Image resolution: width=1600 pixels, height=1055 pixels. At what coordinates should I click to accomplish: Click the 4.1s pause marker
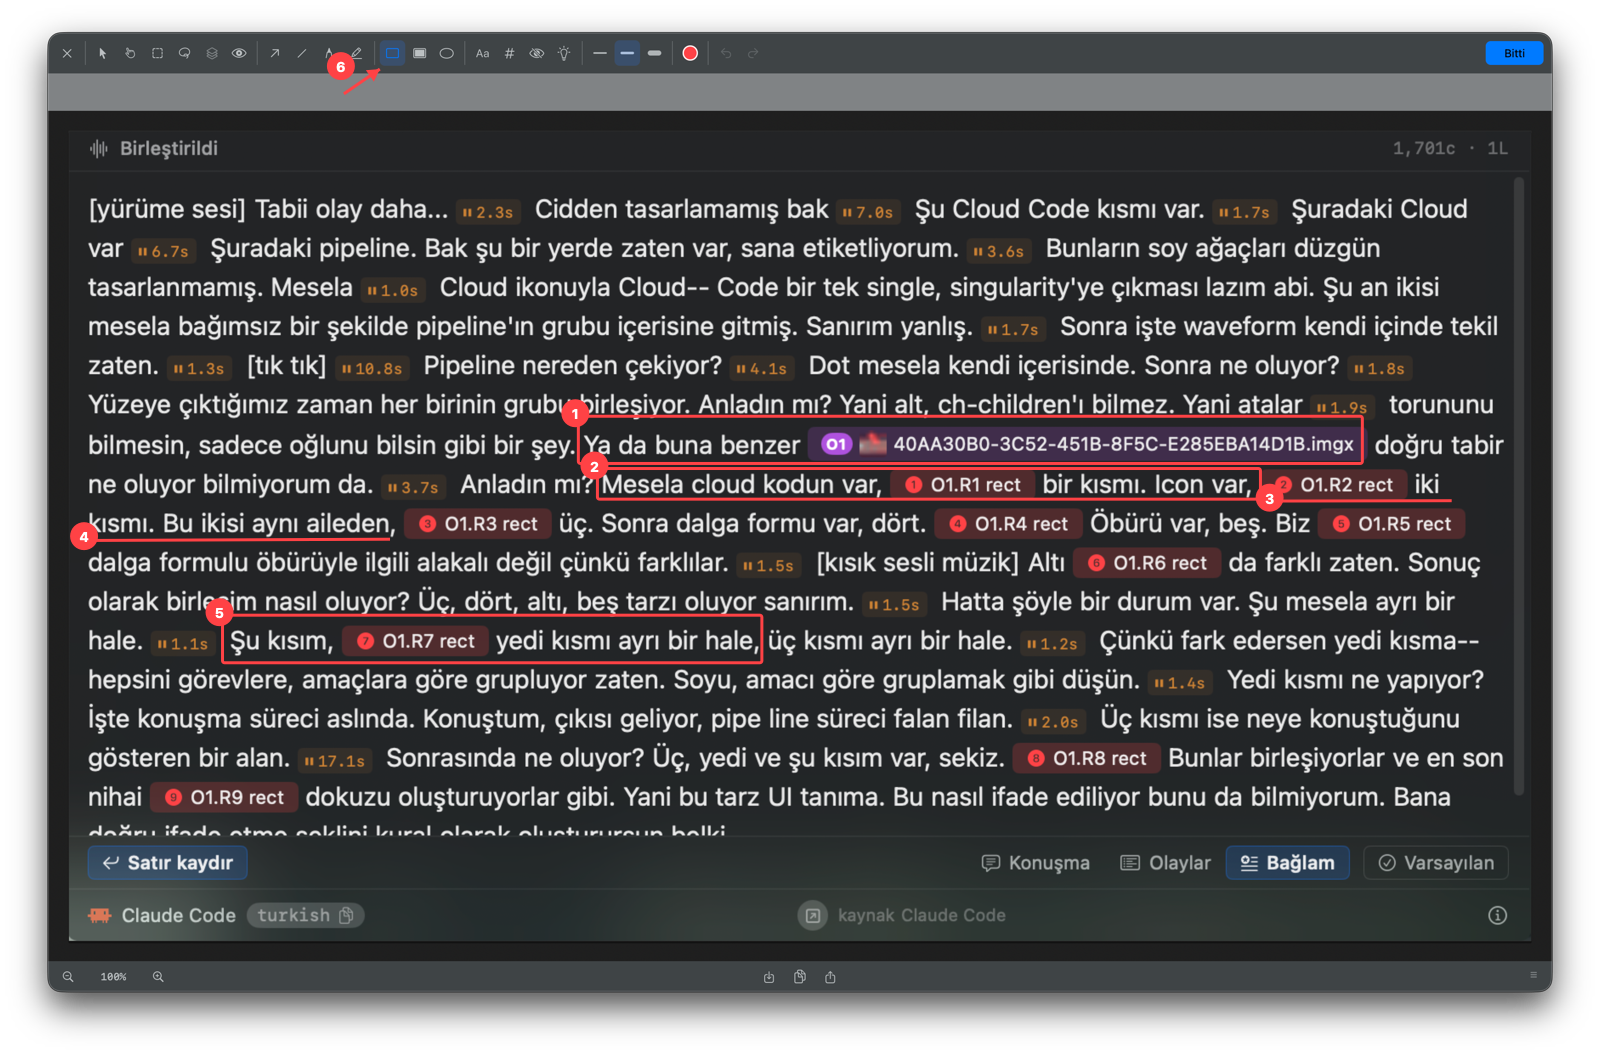762,369
